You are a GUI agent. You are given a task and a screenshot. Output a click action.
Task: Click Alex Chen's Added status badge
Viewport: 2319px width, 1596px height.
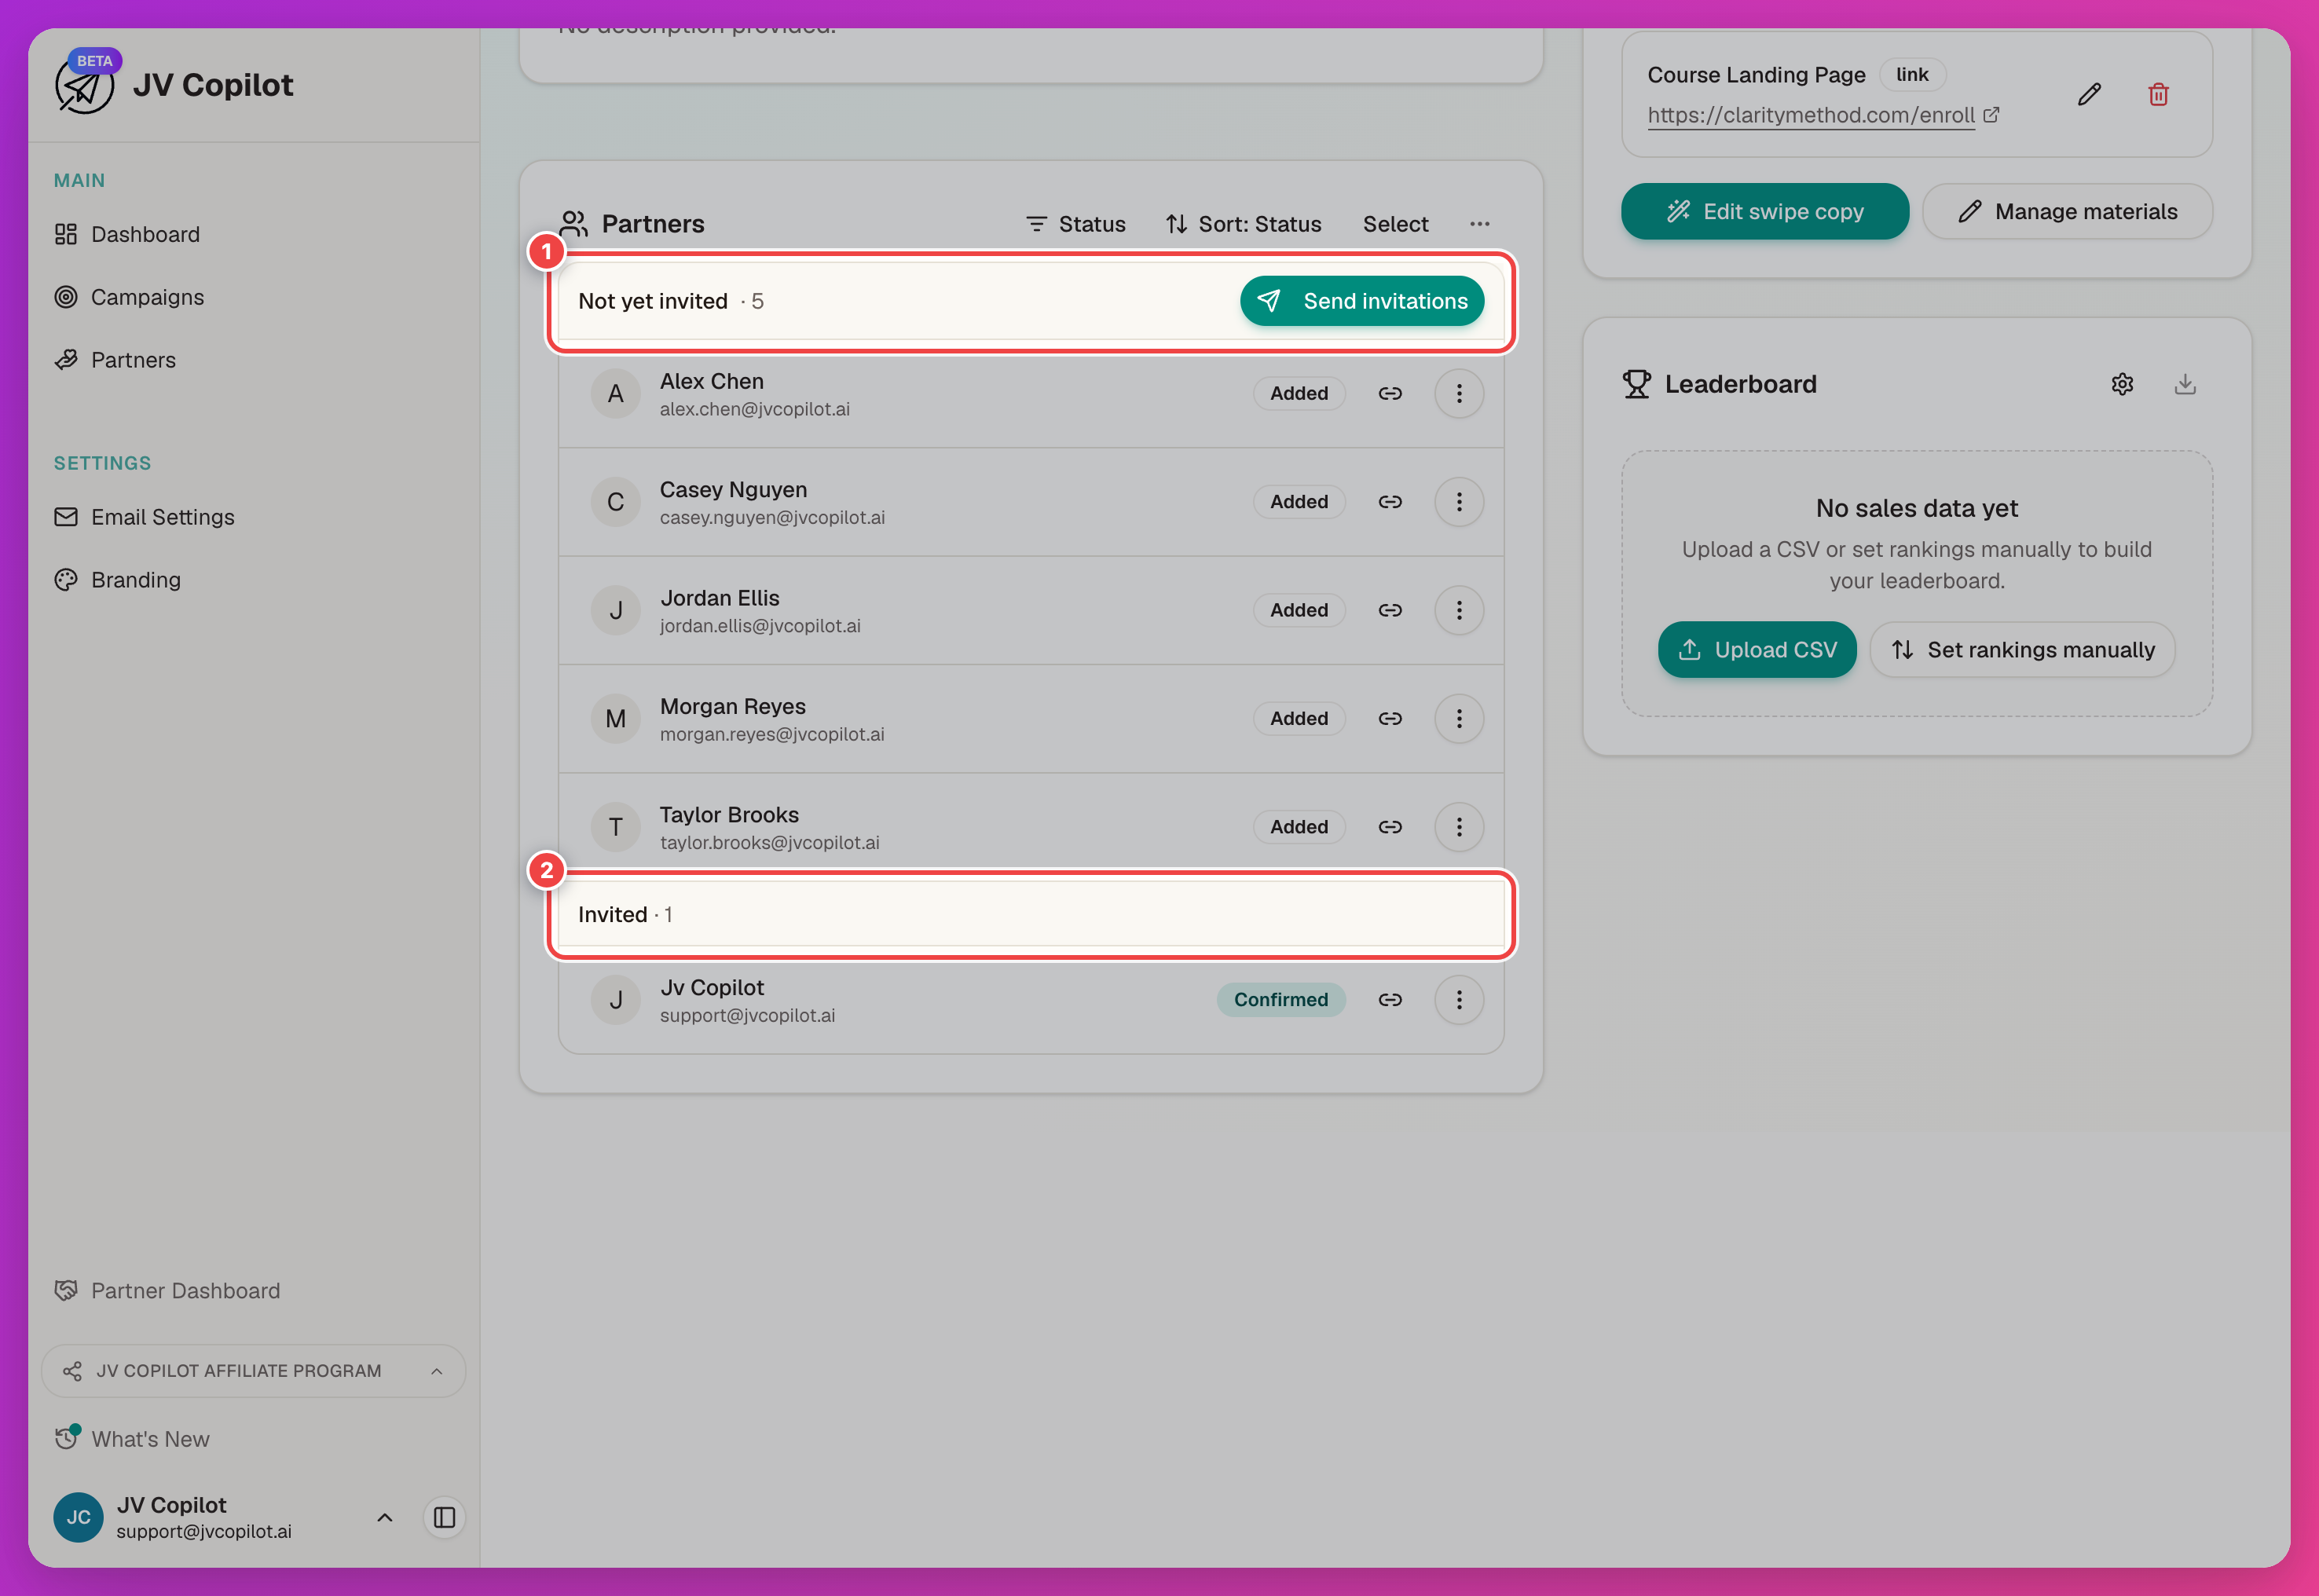1299,393
